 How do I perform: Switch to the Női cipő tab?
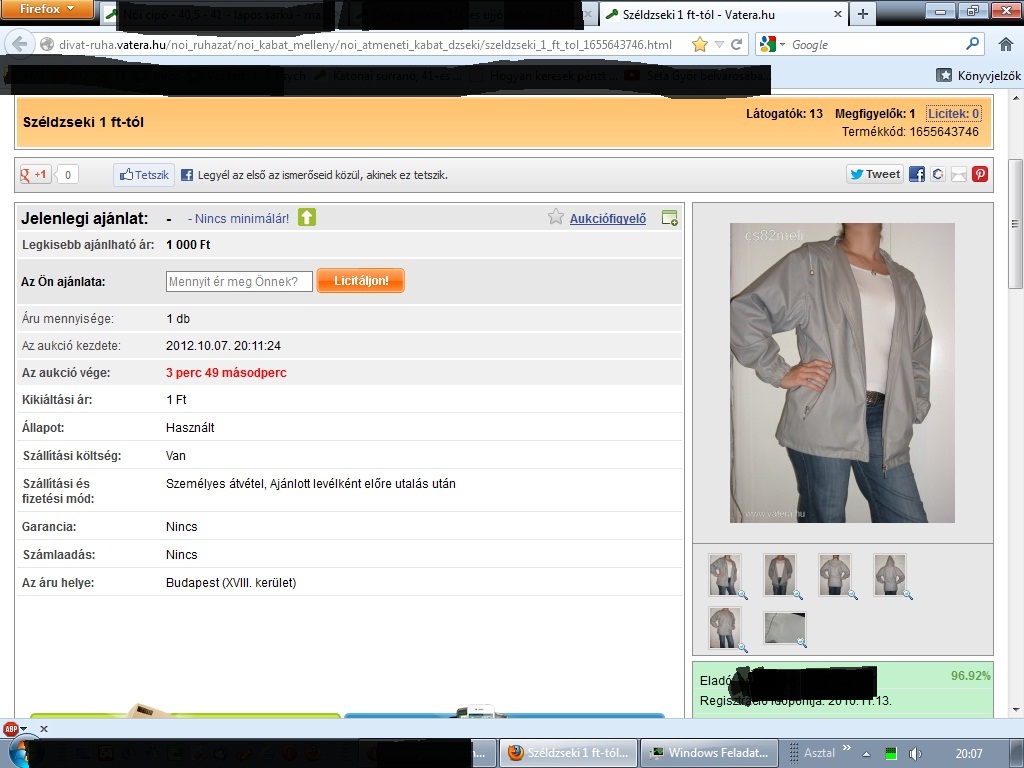(x=222, y=14)
